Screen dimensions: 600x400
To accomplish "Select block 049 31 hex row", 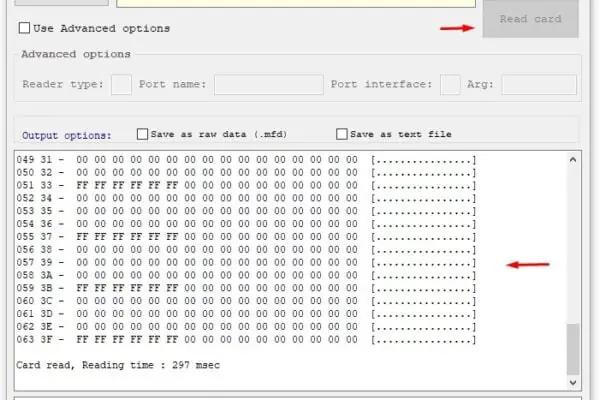I will point(246,160).
